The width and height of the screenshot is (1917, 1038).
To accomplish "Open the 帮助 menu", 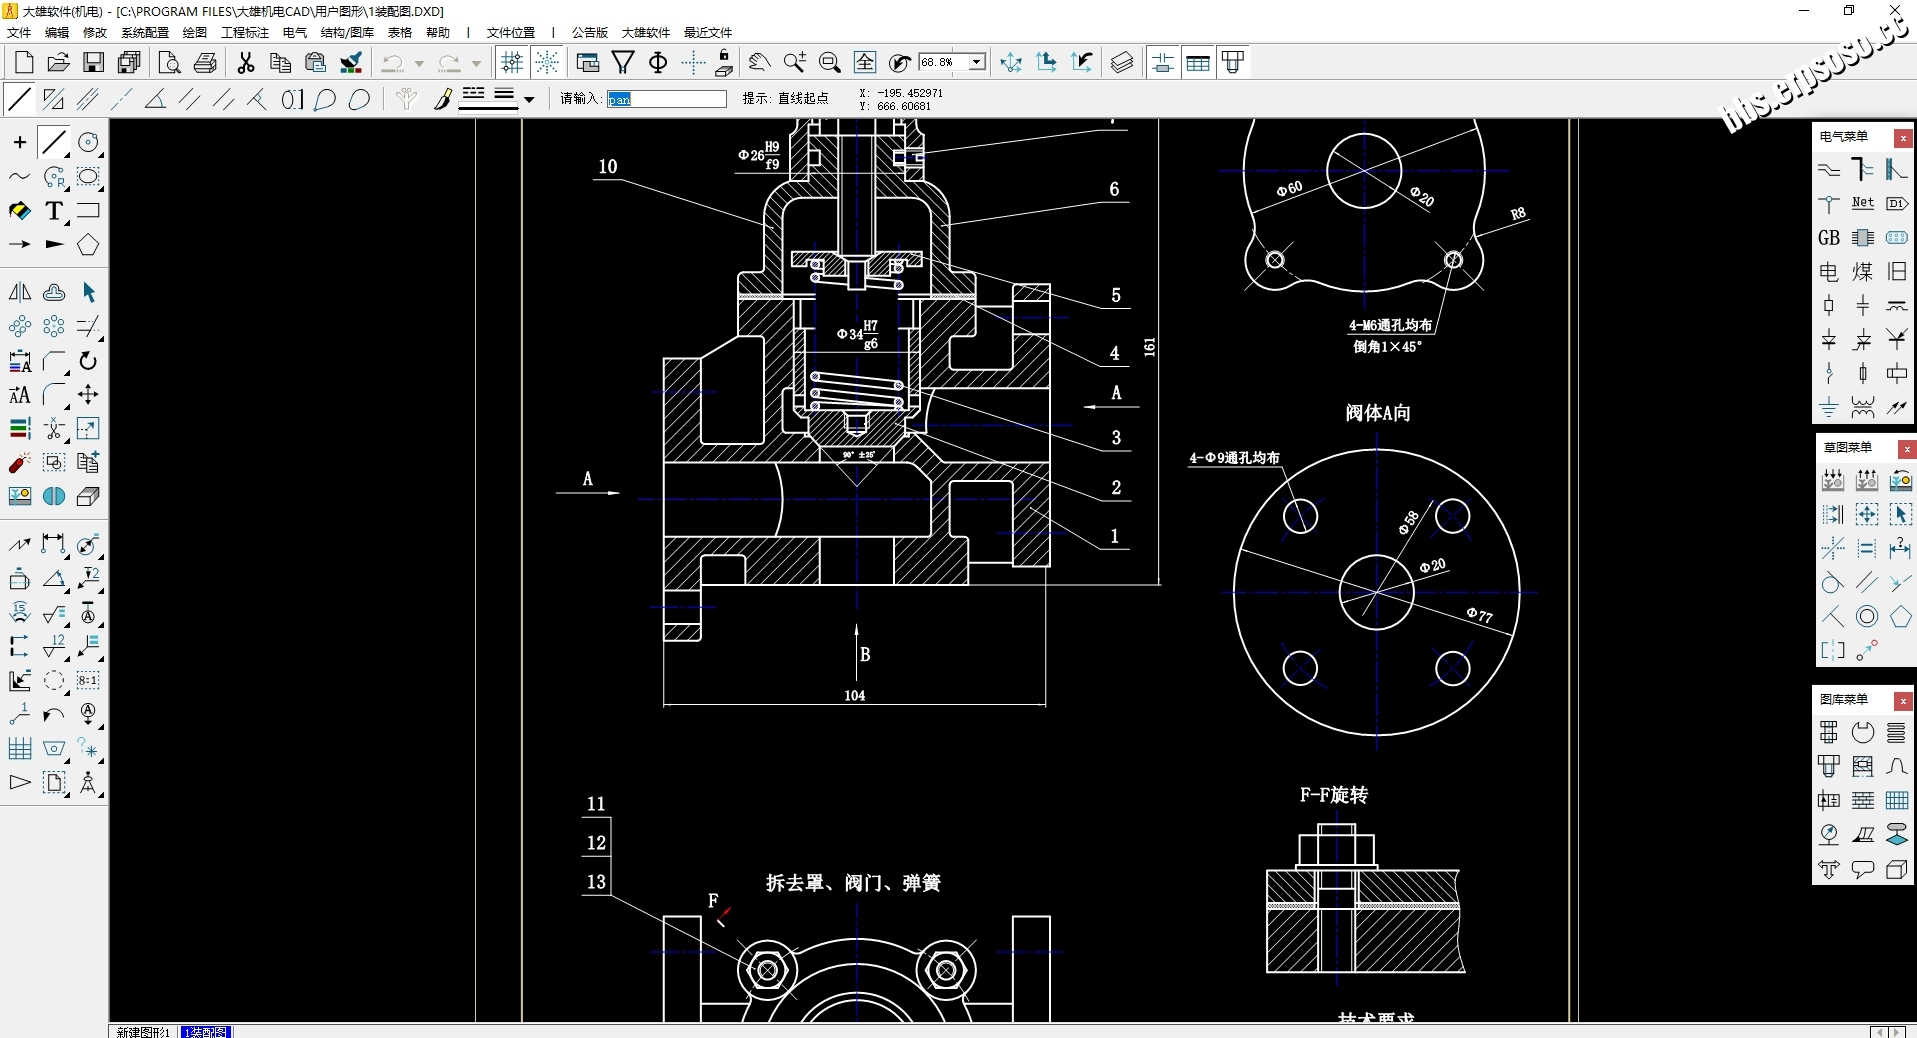I will click(438, 32).
